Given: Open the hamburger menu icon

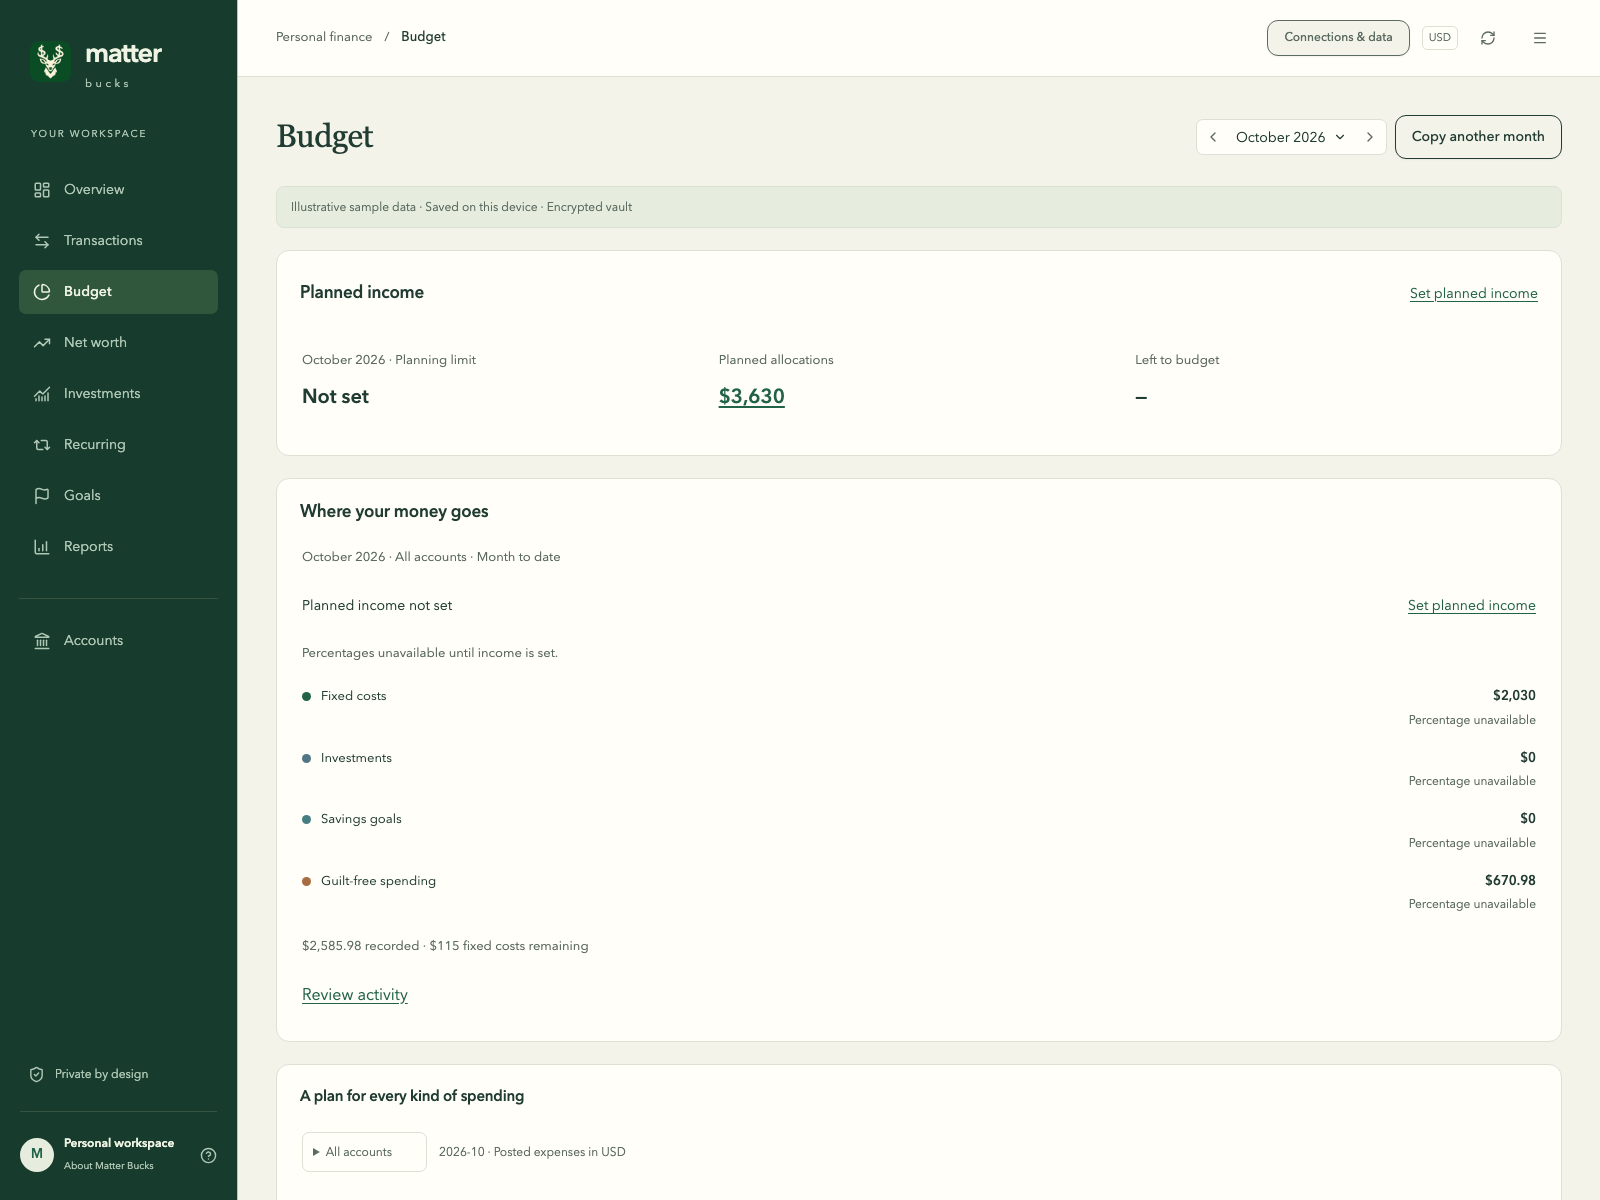Looking at the screenshot, I should [x=1540, y=38].
